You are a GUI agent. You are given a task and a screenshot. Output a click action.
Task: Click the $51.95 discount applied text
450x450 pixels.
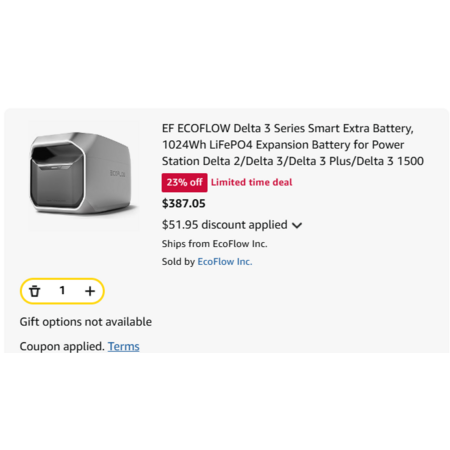225,225
